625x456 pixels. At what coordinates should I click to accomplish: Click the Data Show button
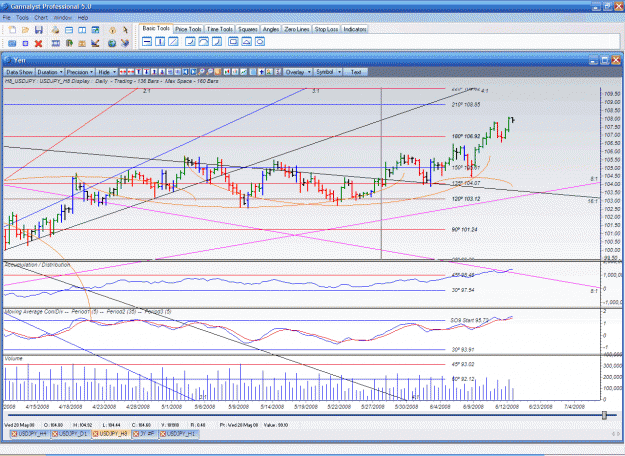[19, 72]
